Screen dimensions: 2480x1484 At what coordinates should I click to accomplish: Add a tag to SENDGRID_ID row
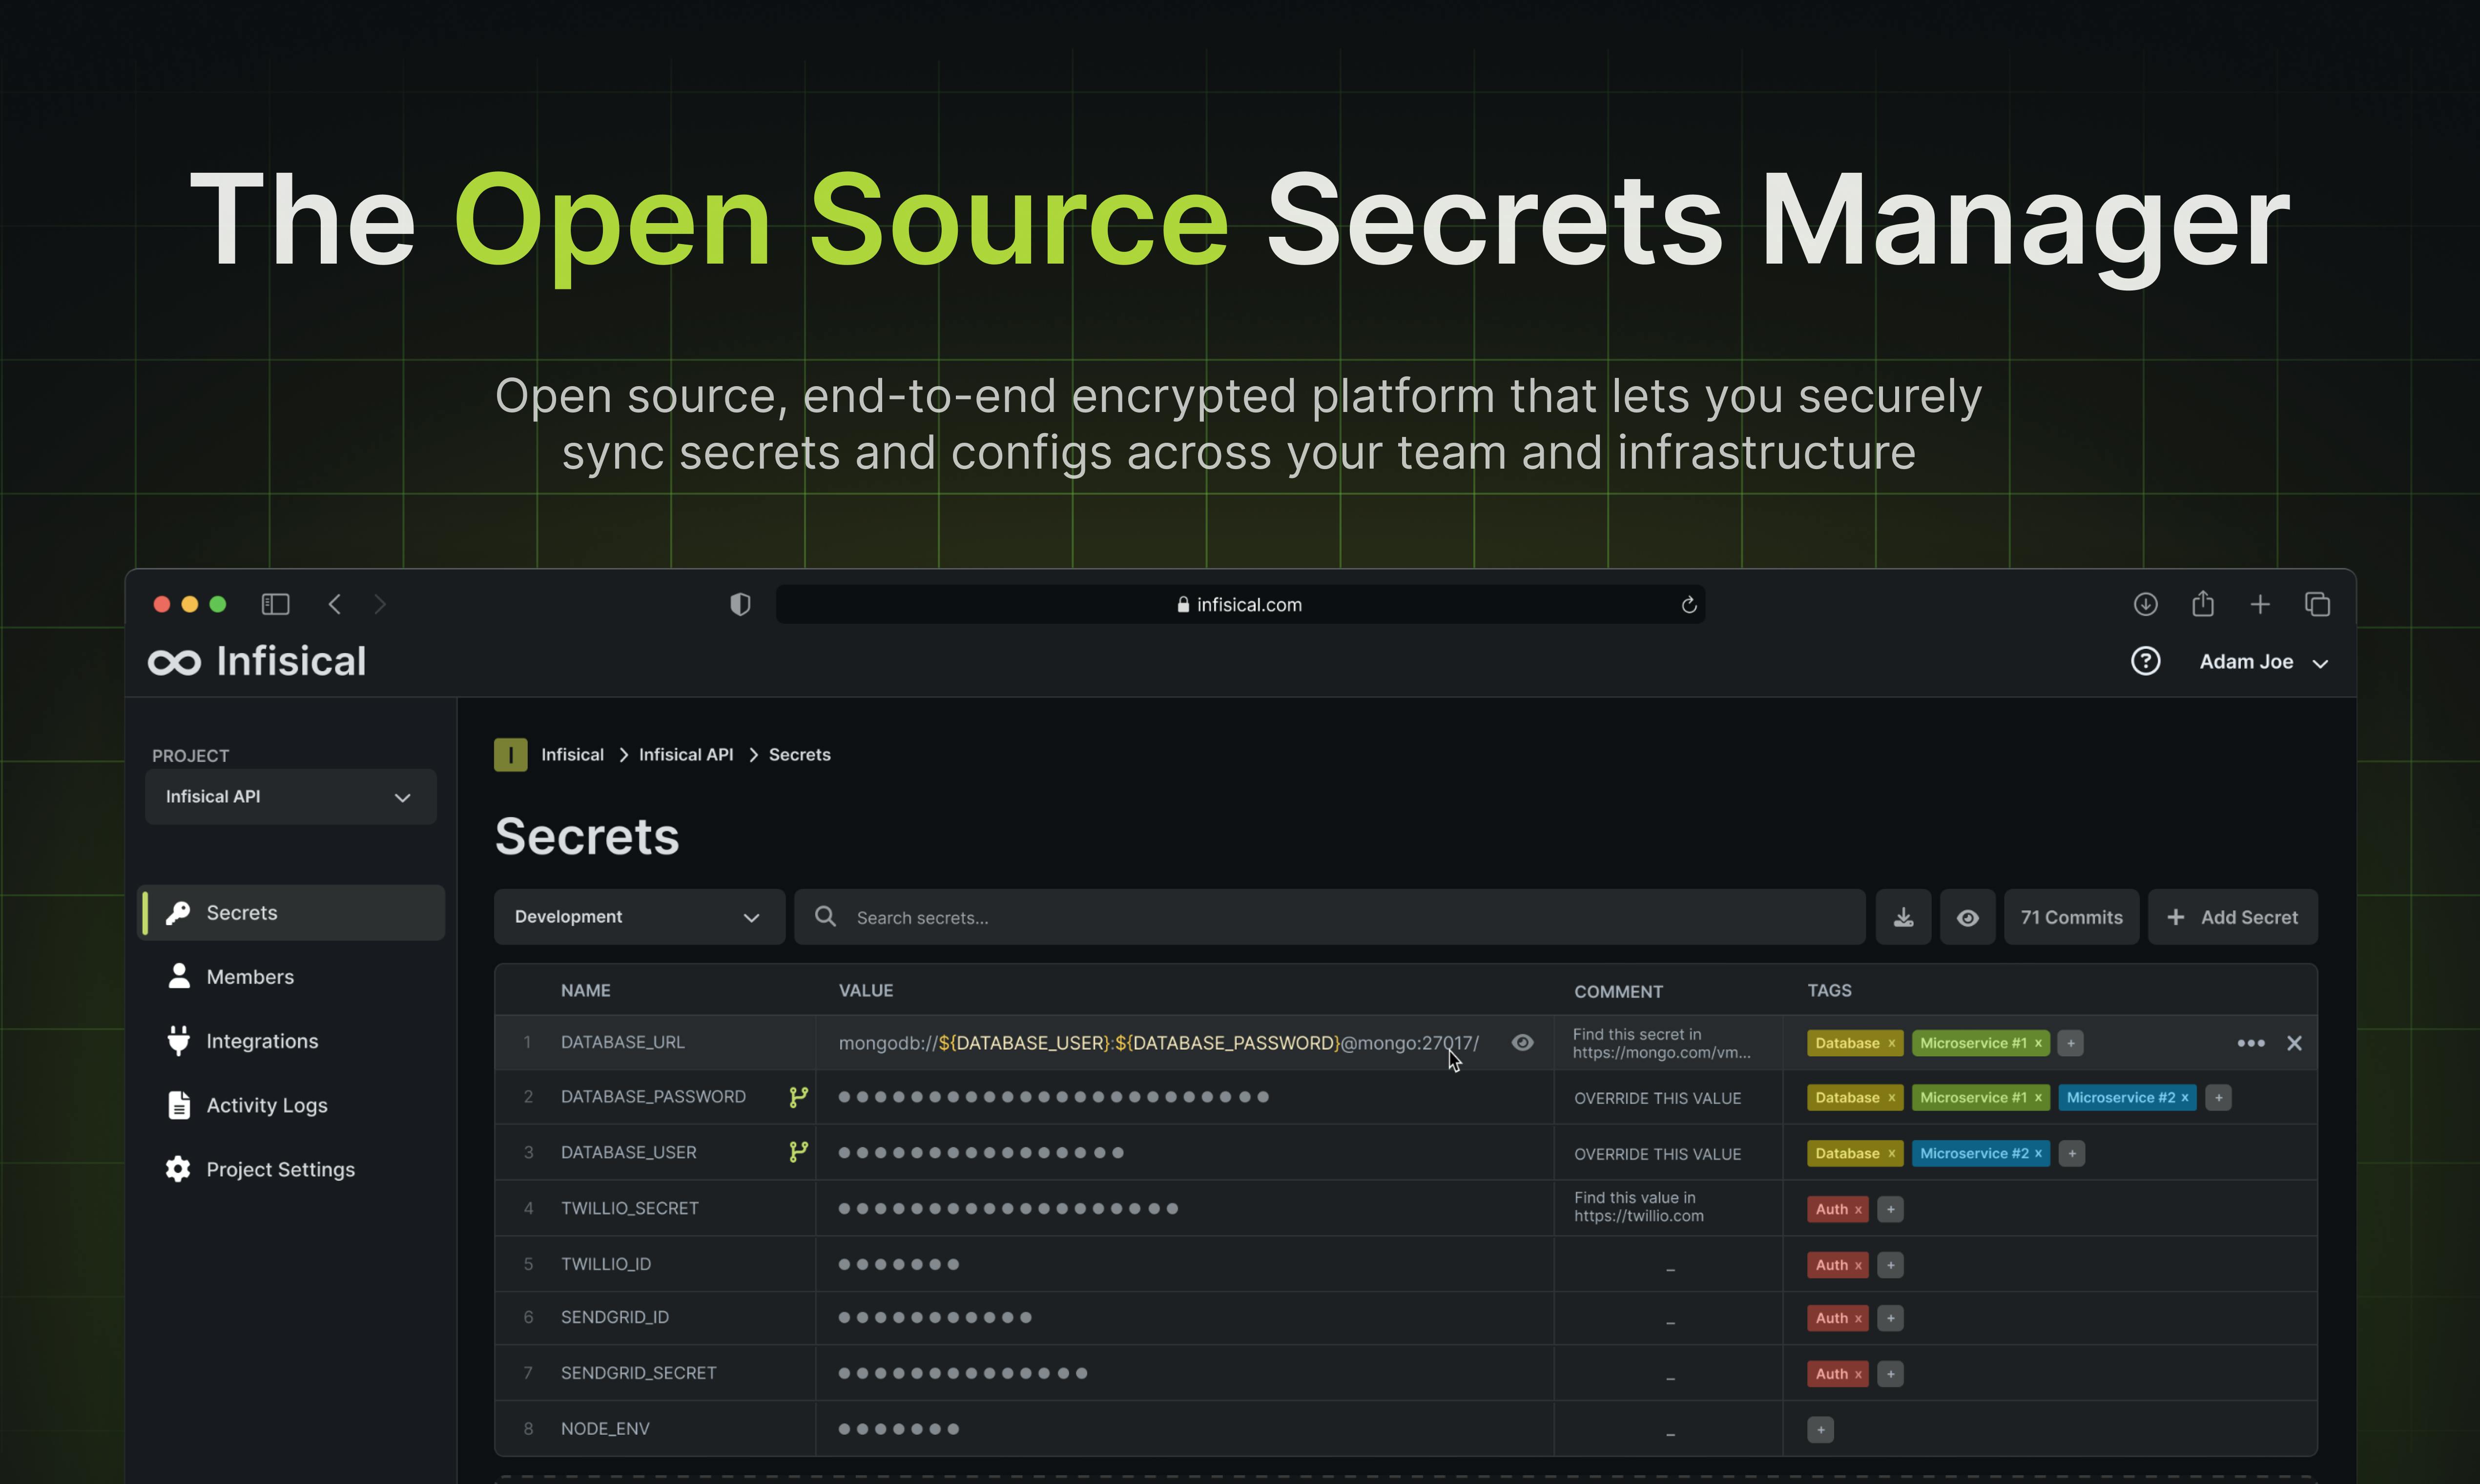coord(1890,1318)
